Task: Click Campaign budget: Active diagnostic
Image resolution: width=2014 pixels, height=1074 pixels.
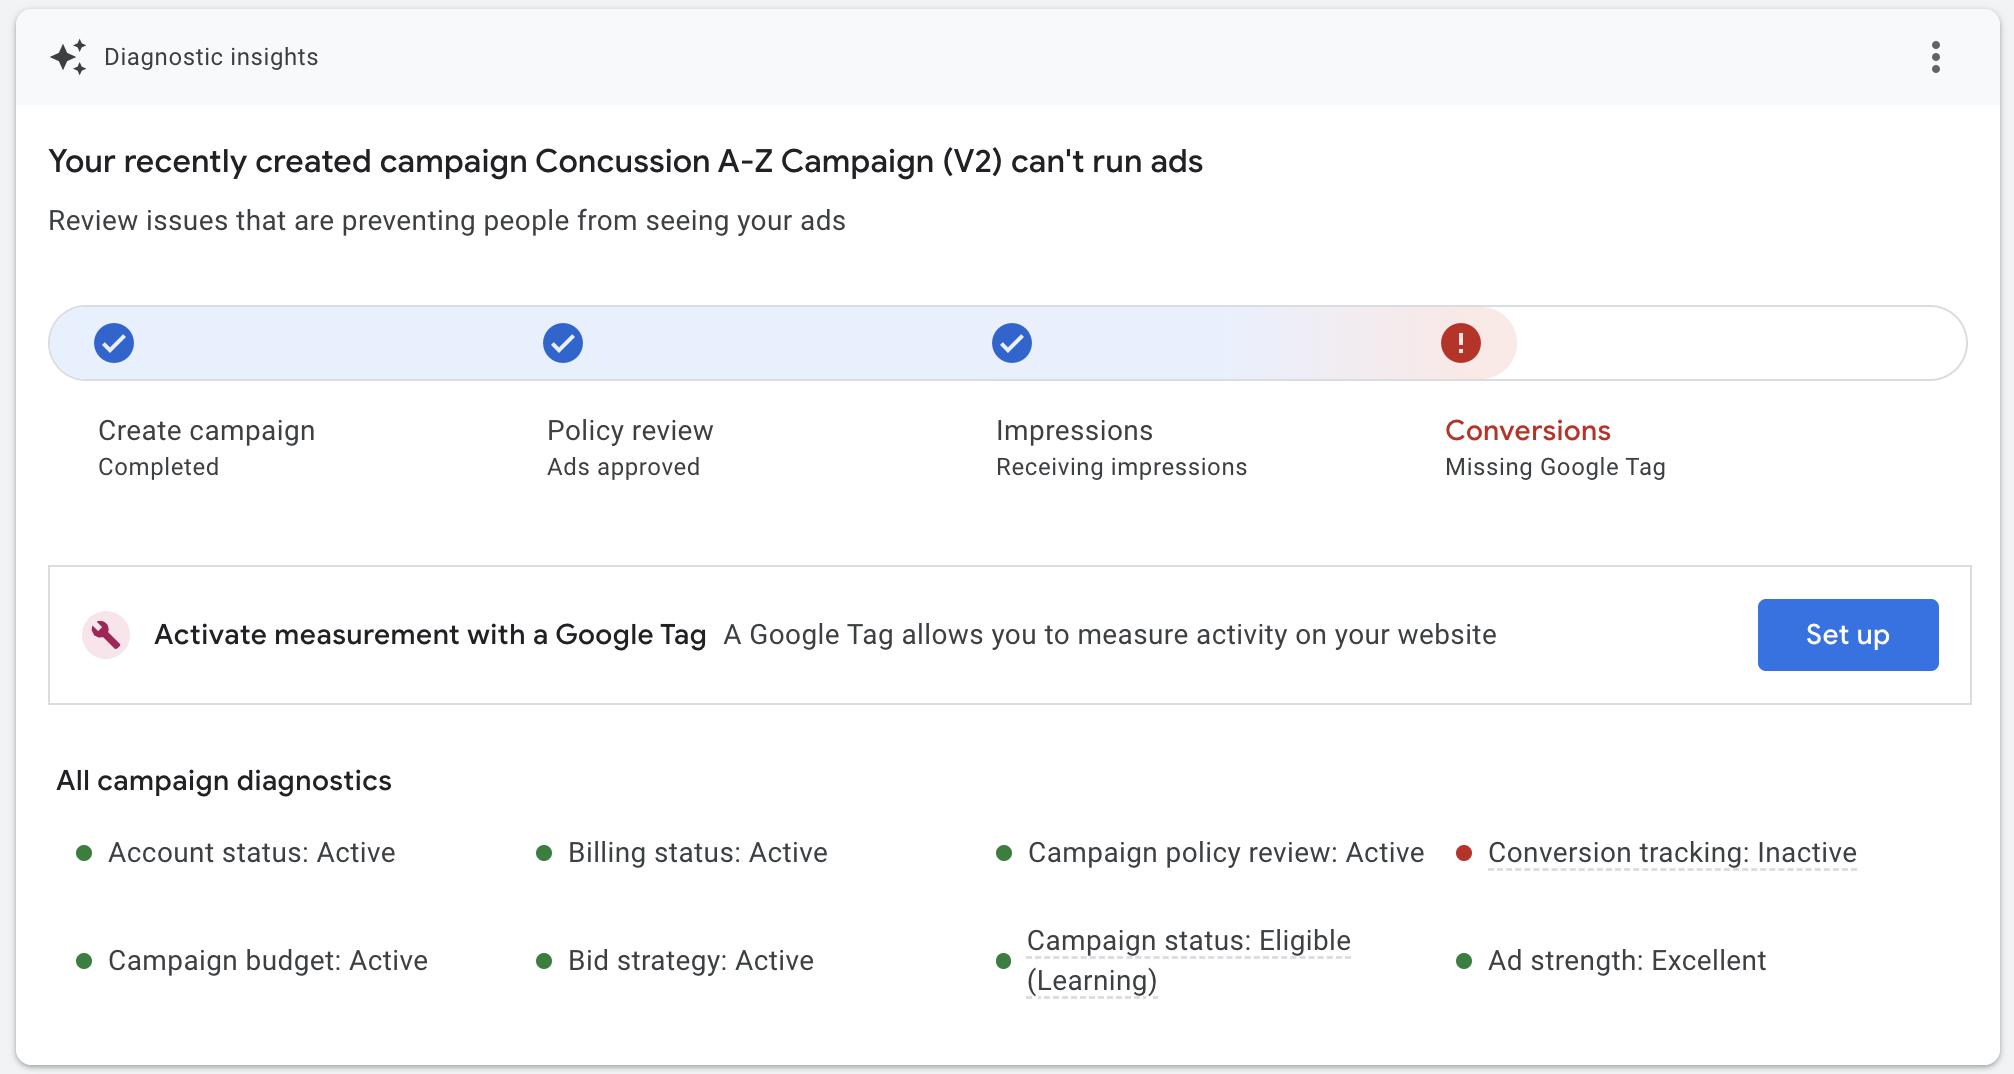Action: coord(268,961)
